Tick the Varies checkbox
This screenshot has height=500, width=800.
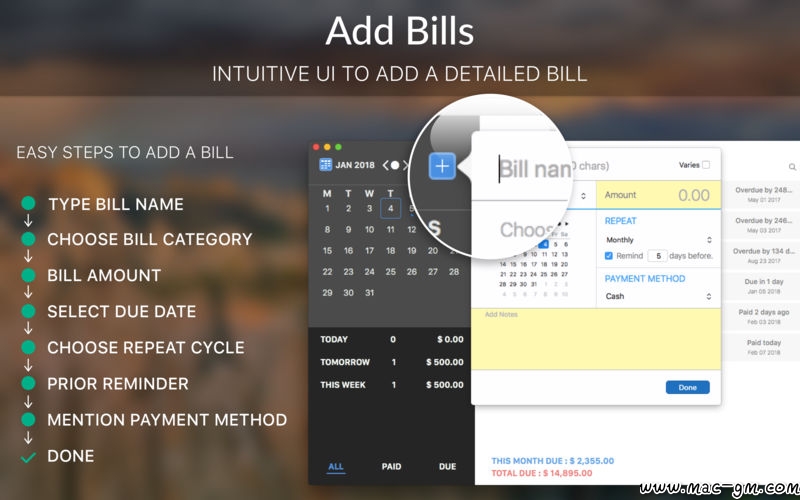pos(706,165)
